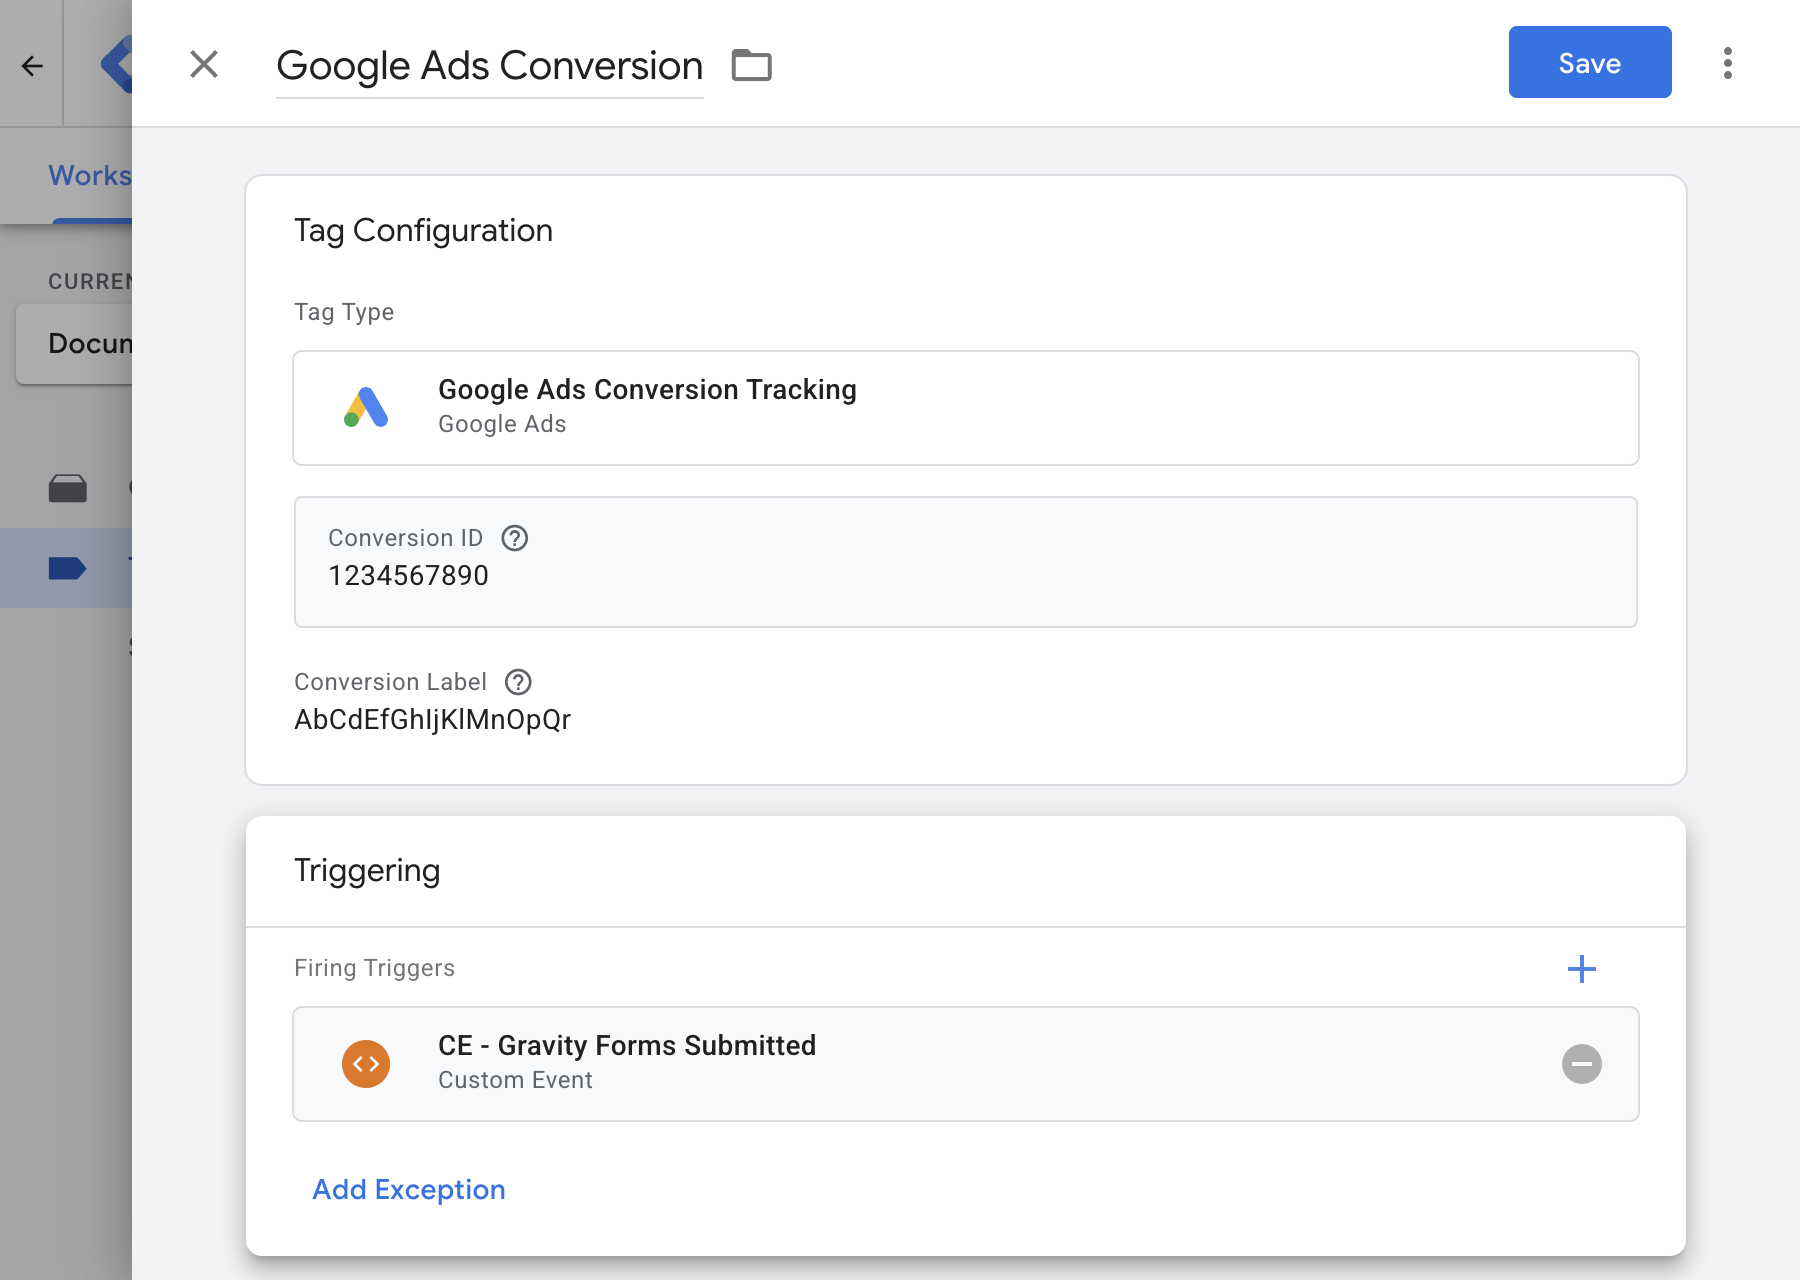This screenshot has width=1800, height=1280.
Task: Add a firing trigger with plus icon
Action: pyautogui.click(x=1581, y=968)
